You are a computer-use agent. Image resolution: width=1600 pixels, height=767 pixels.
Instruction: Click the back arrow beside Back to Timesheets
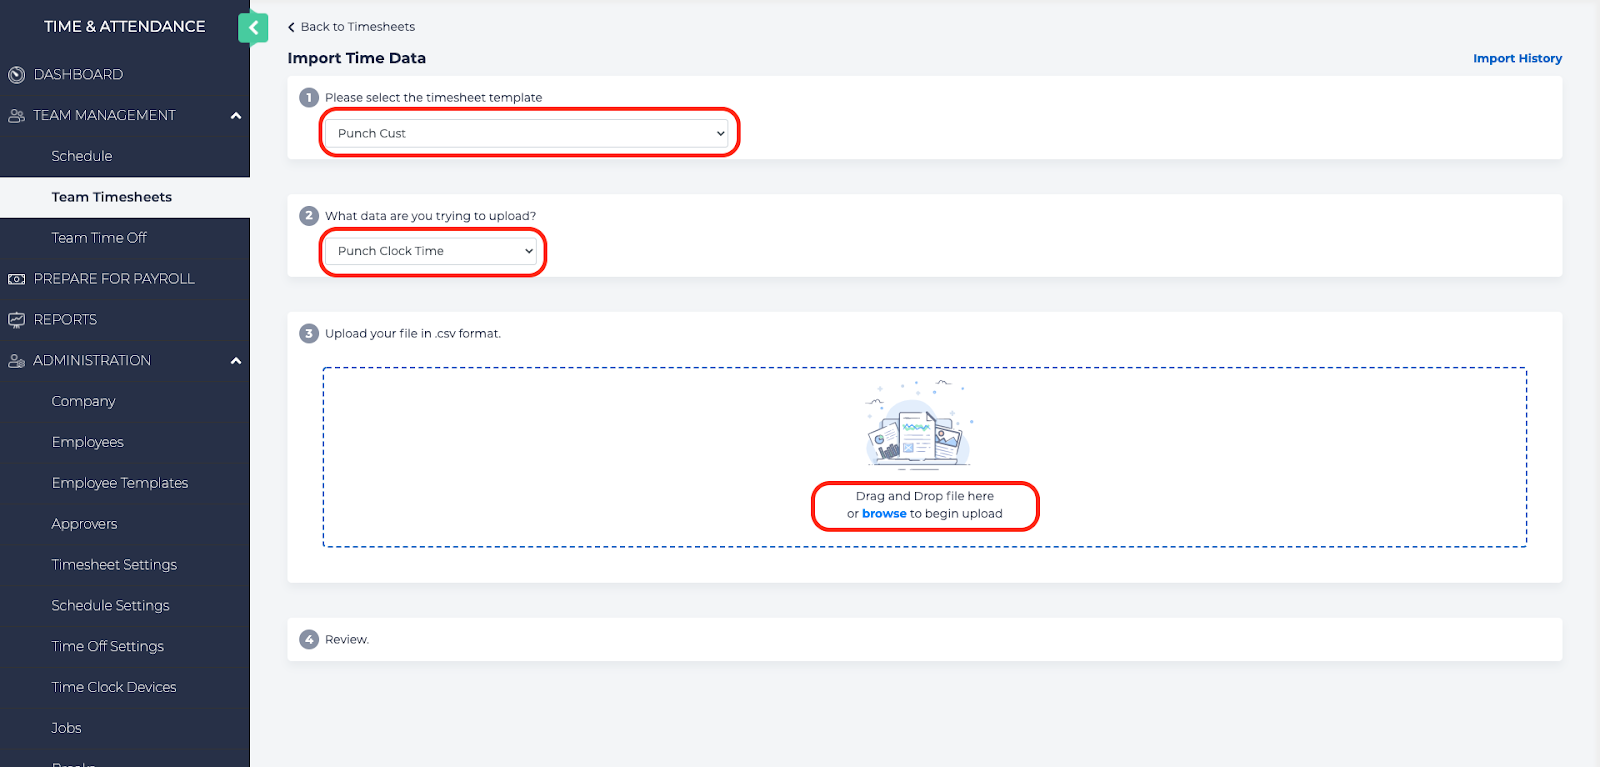coord(291,27)
